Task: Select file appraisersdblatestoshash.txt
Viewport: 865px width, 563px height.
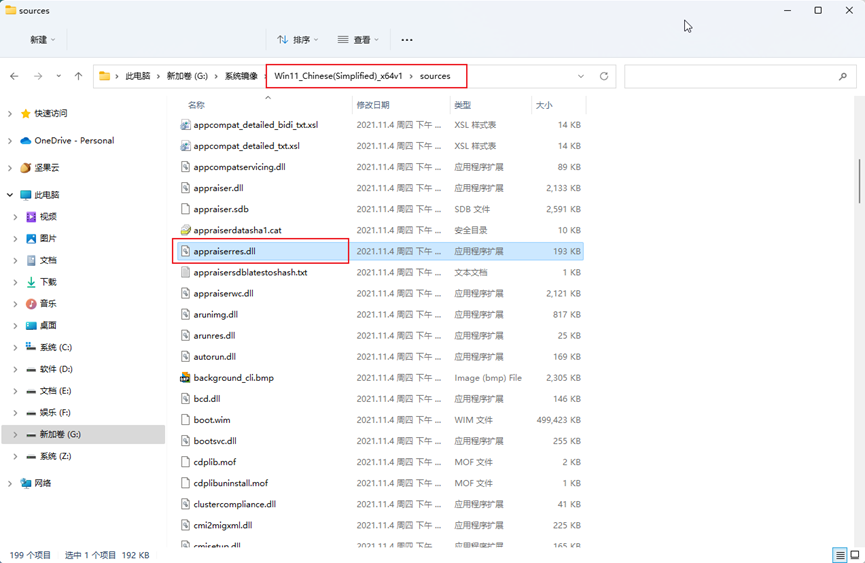Action: tap(250, 272)
